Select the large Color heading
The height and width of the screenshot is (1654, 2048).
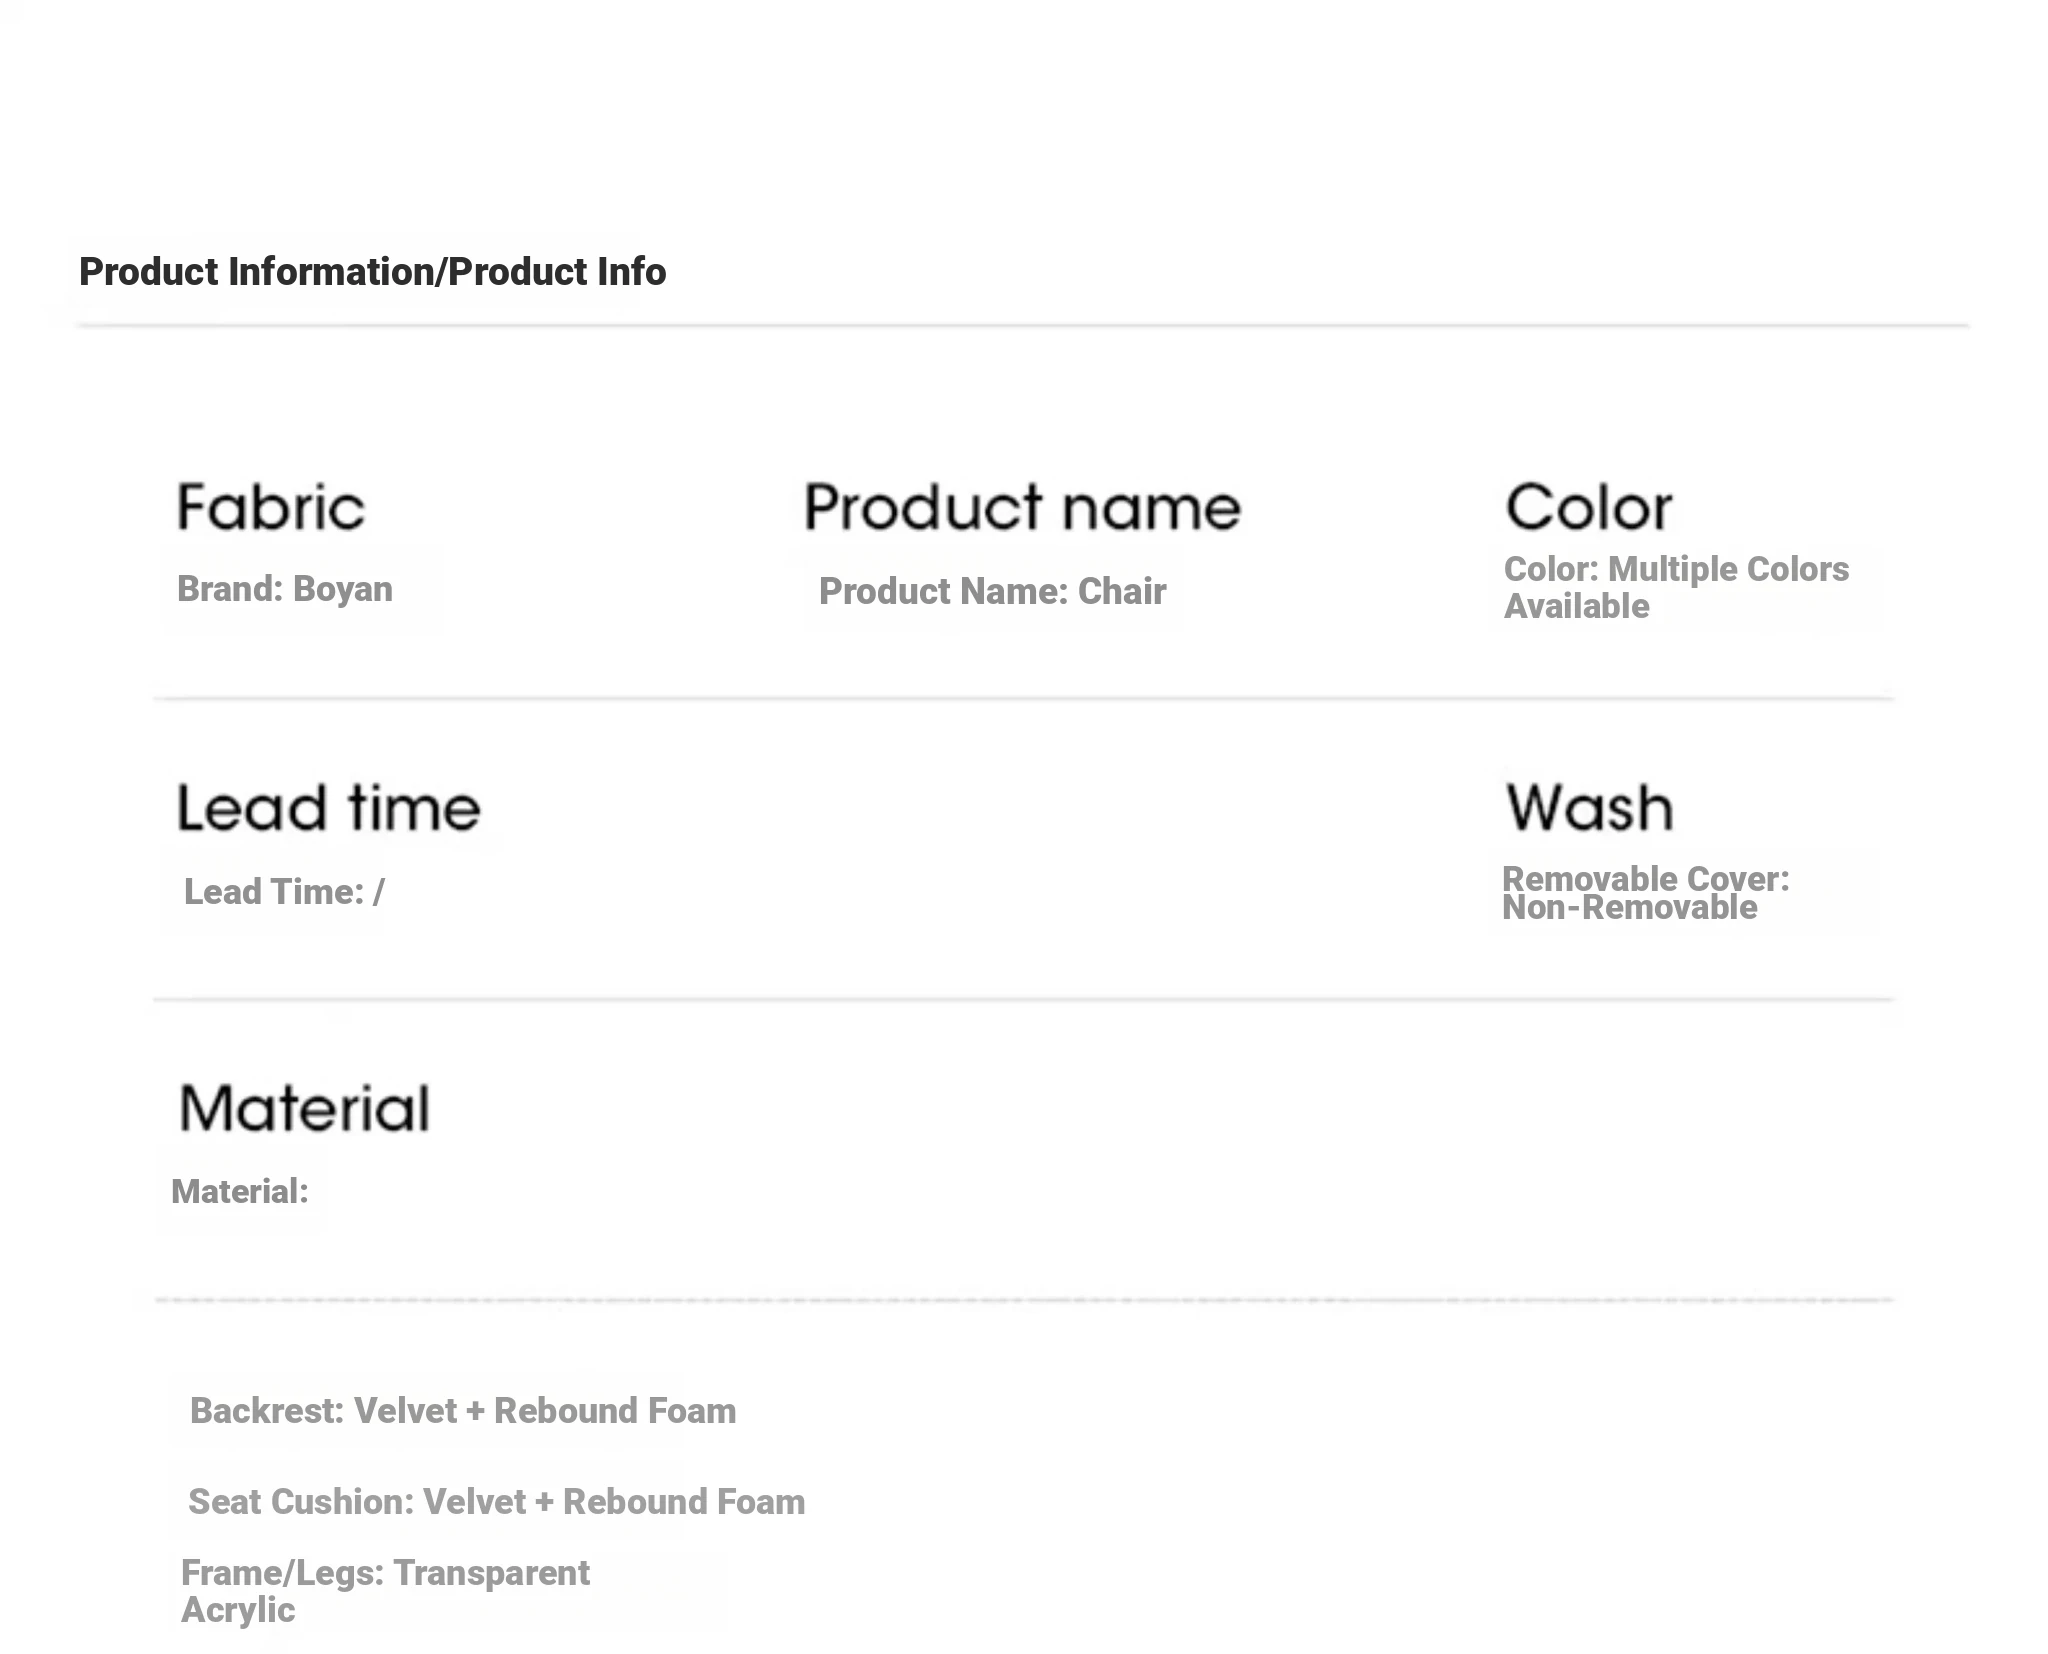pyautogui.click(x=1588, y=507)
